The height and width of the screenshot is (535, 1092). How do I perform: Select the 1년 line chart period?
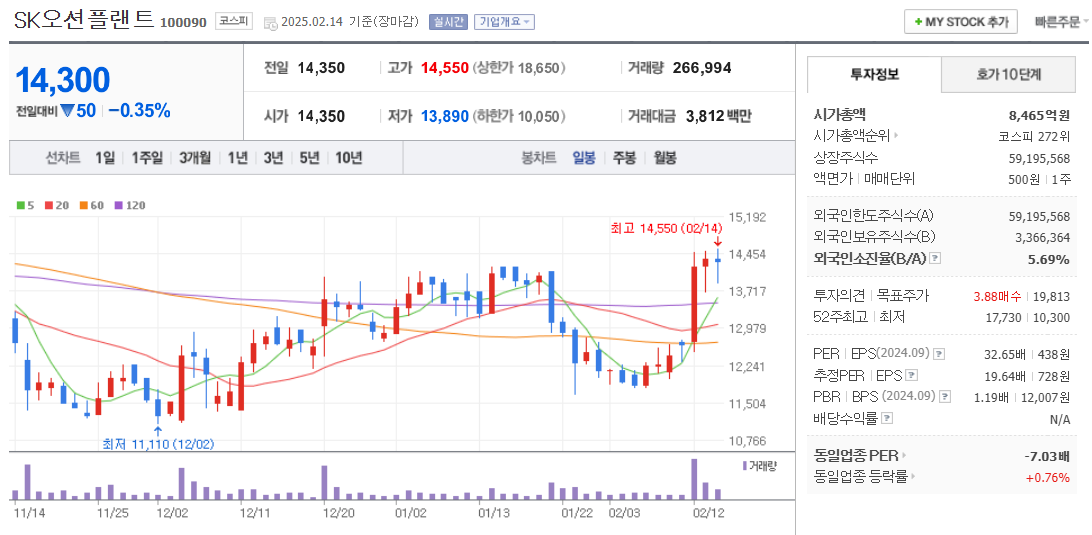pyautogui.click(x=237, y=157)
